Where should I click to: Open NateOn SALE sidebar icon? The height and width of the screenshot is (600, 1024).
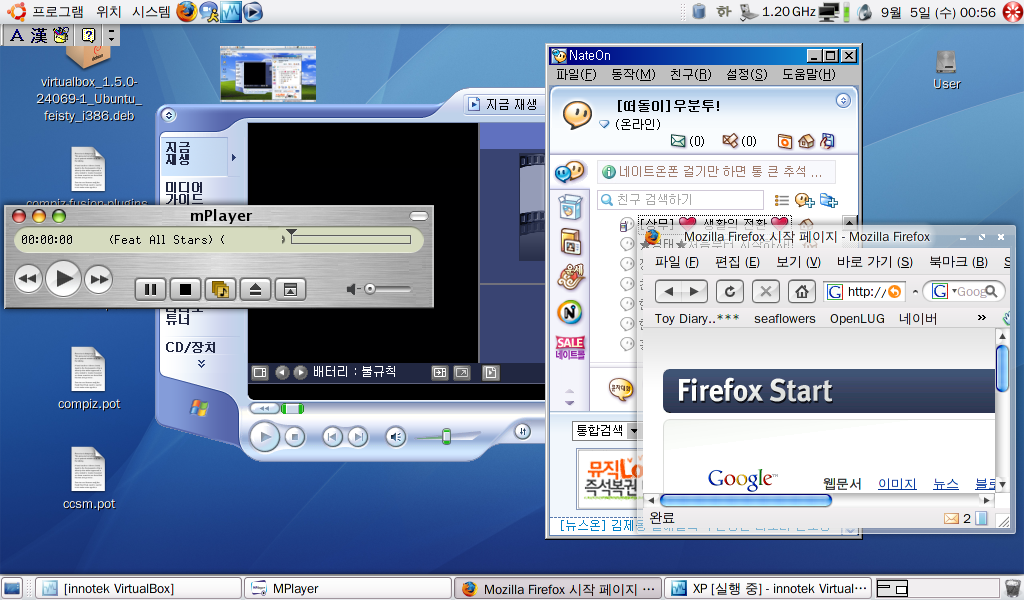(x=570, y=347)
